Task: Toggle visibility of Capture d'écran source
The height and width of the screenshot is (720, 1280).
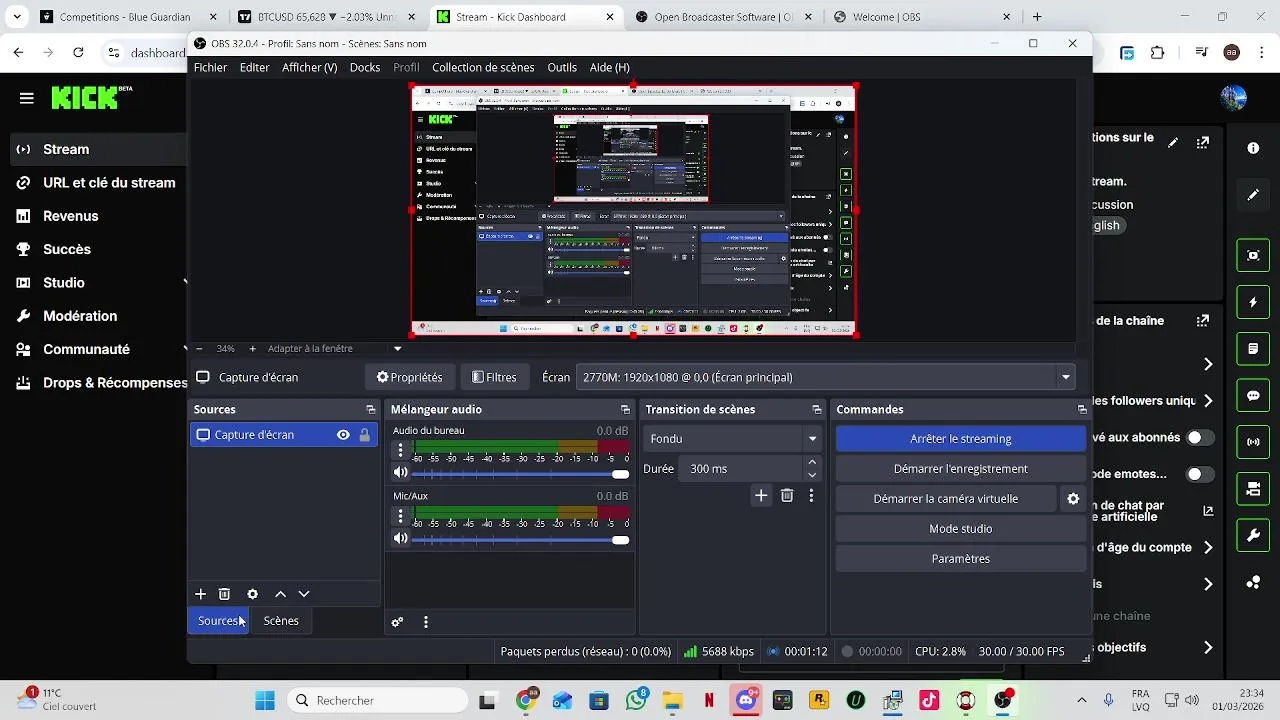Action: 343,435
